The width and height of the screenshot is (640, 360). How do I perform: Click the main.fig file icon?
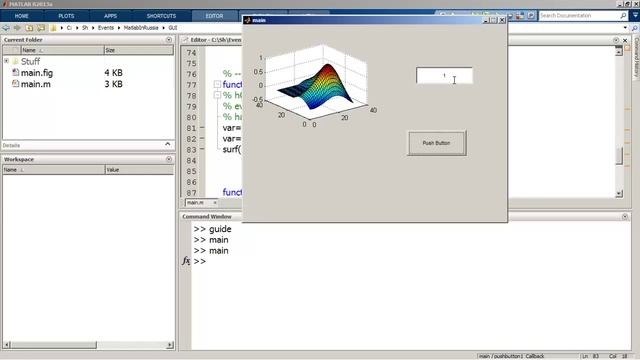(x=16, y=72)
